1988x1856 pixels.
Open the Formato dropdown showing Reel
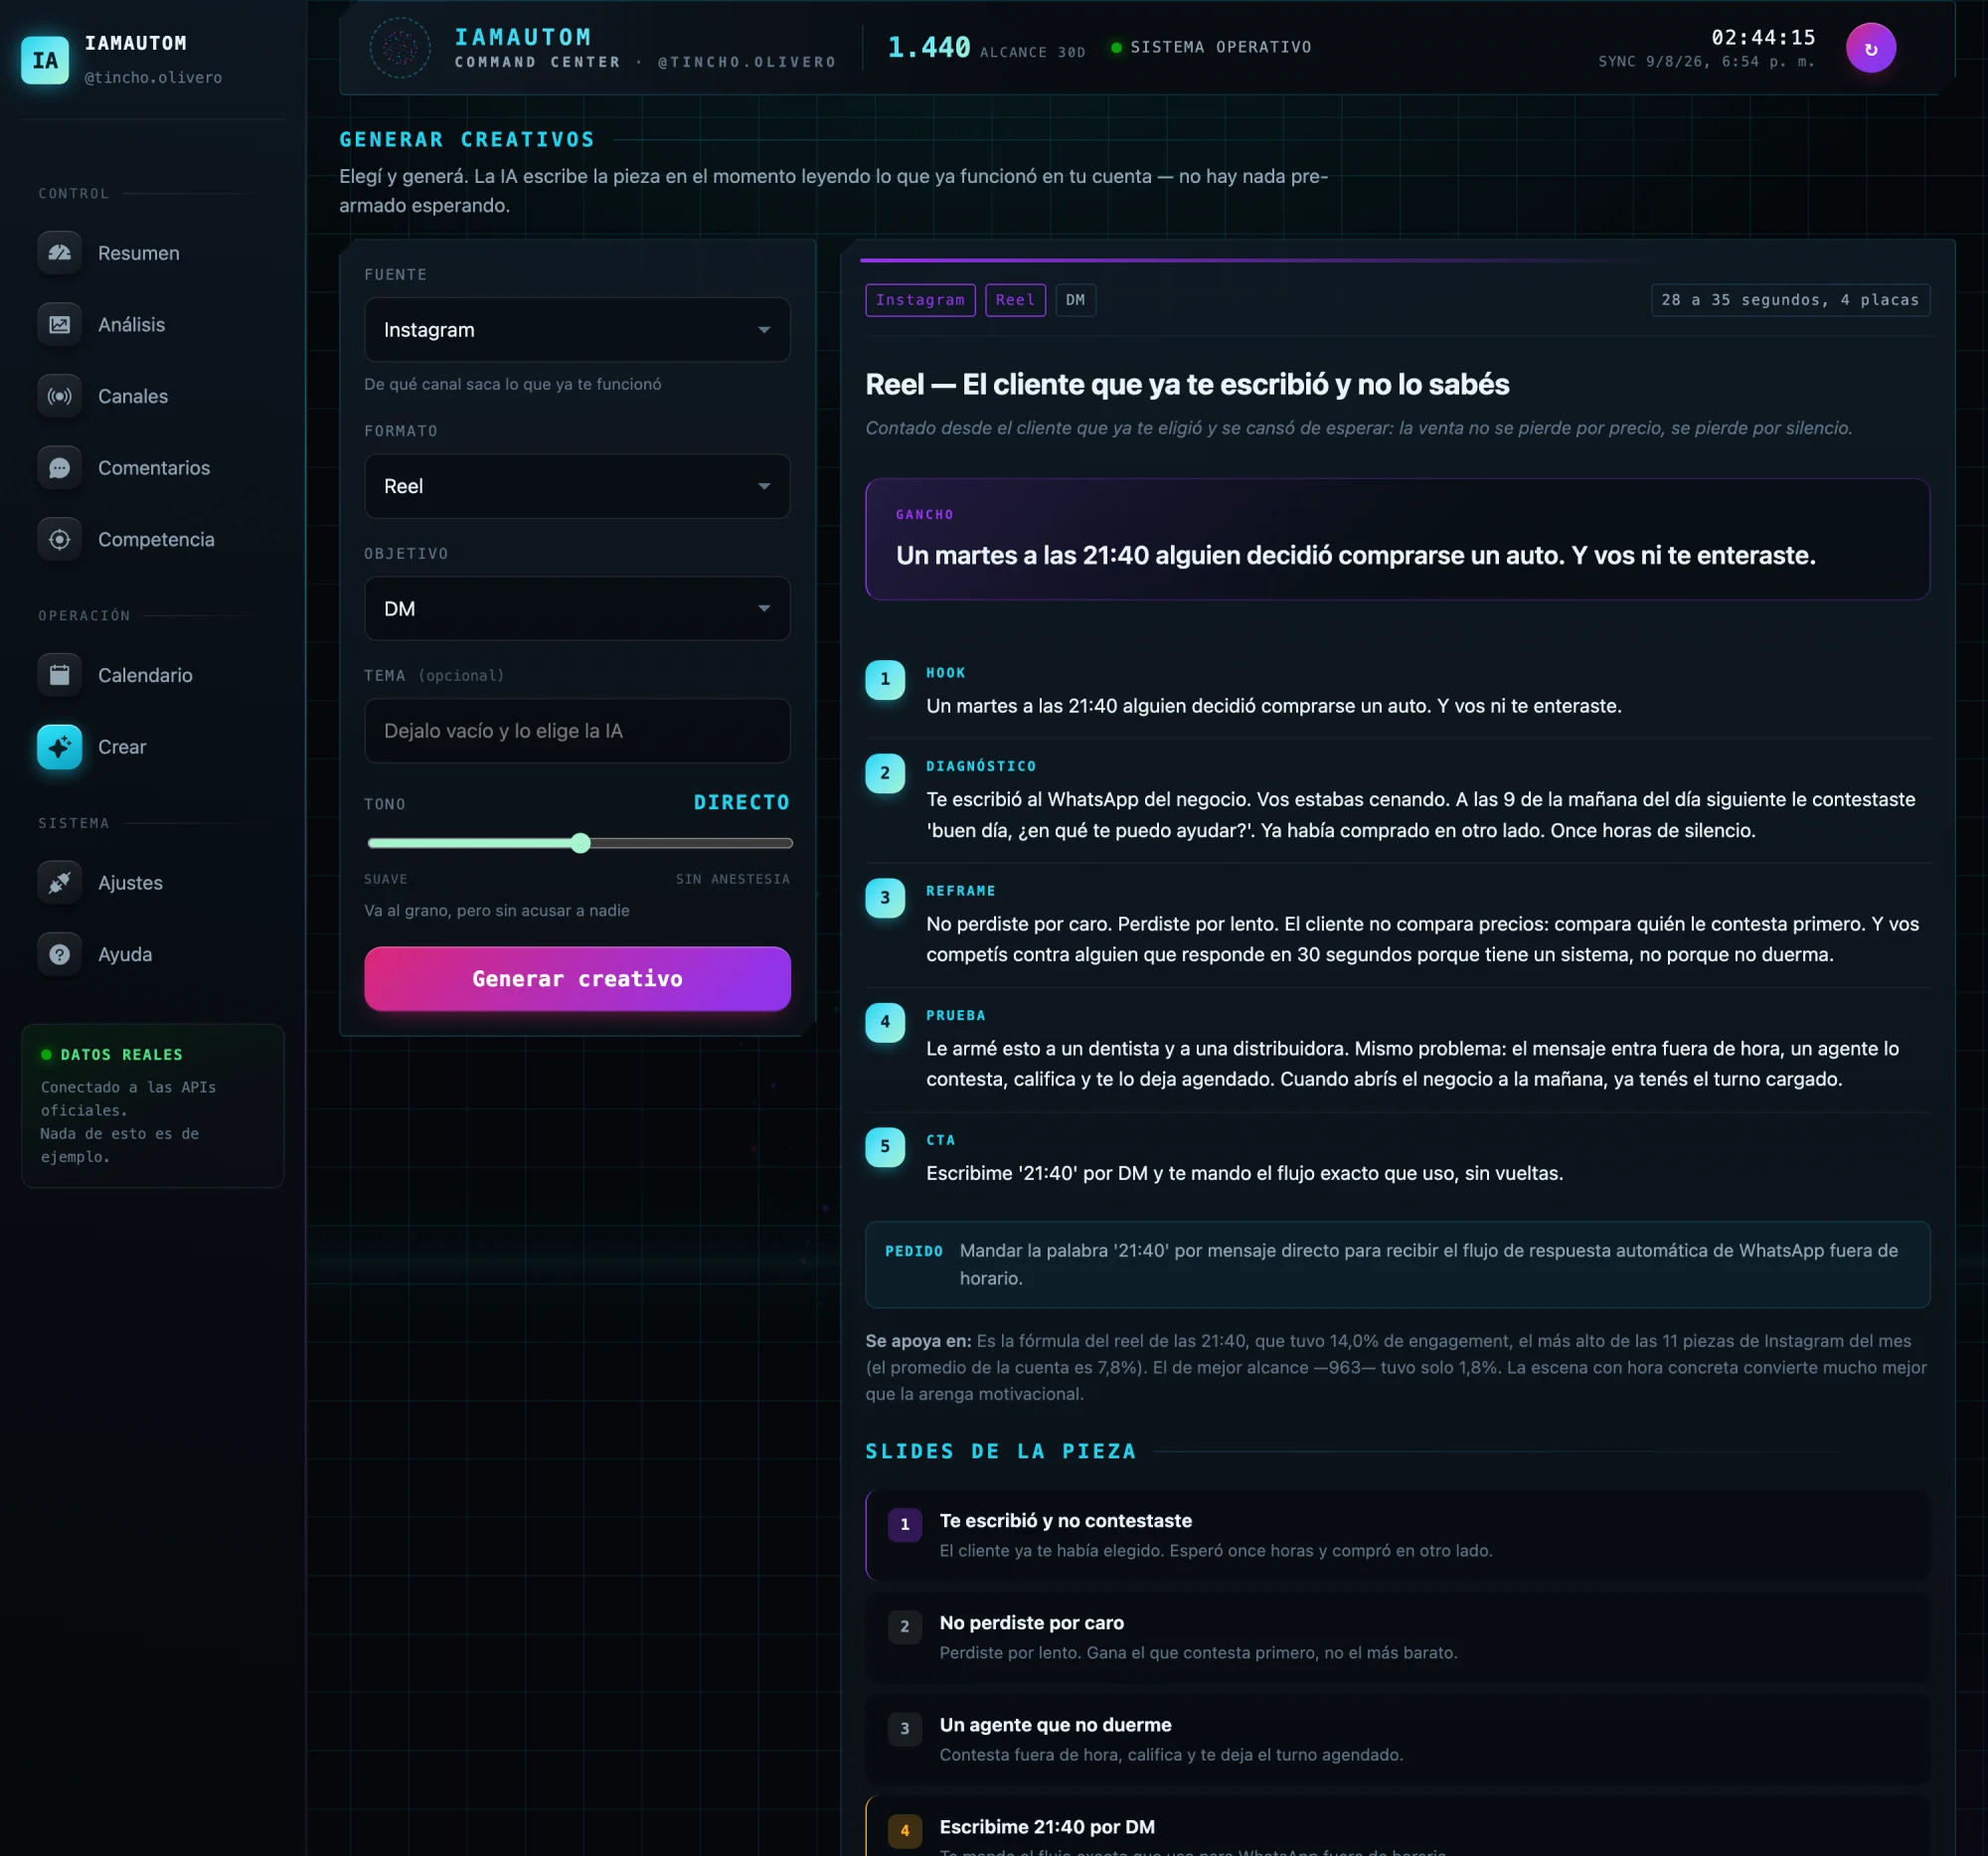coord(577,486)
